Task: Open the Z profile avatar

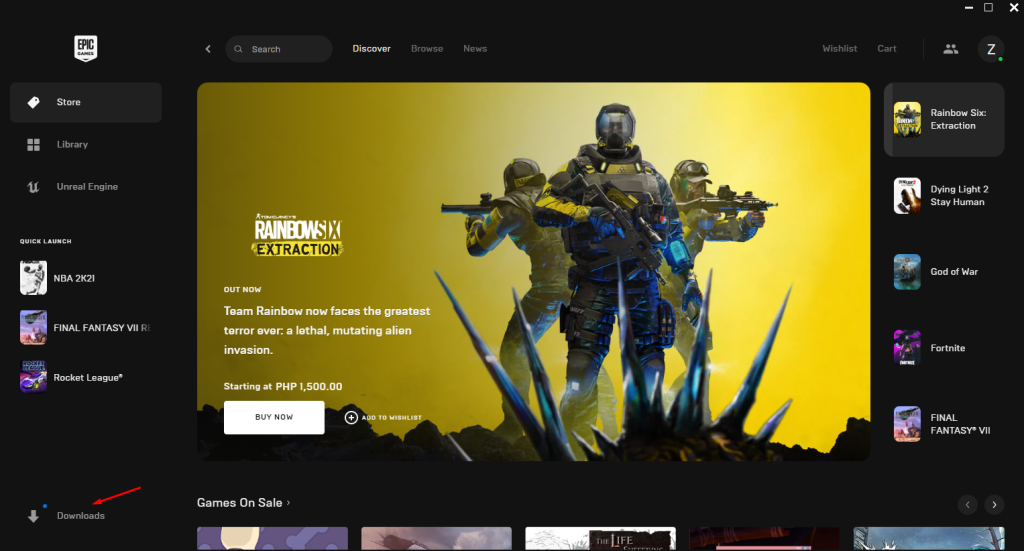Action: [991, 49]
